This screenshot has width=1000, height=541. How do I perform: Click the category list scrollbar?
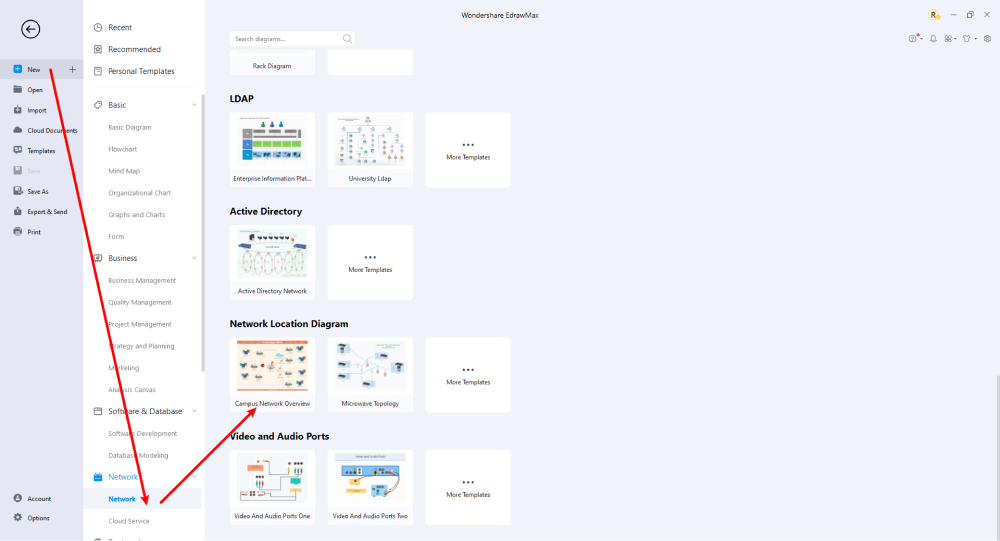coord(203,233)
